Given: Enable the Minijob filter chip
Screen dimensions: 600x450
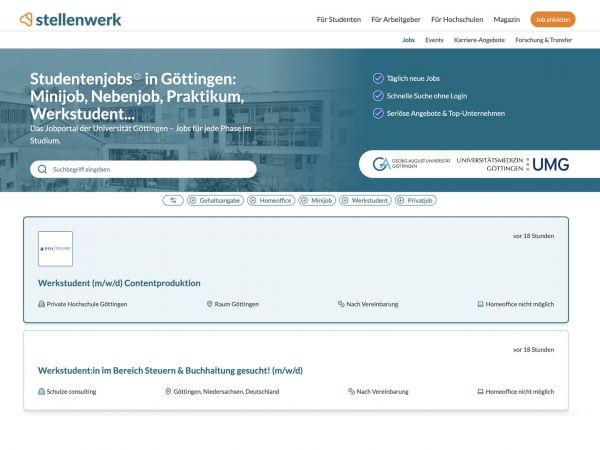Looking at the screenshot, I should [318, 201].
